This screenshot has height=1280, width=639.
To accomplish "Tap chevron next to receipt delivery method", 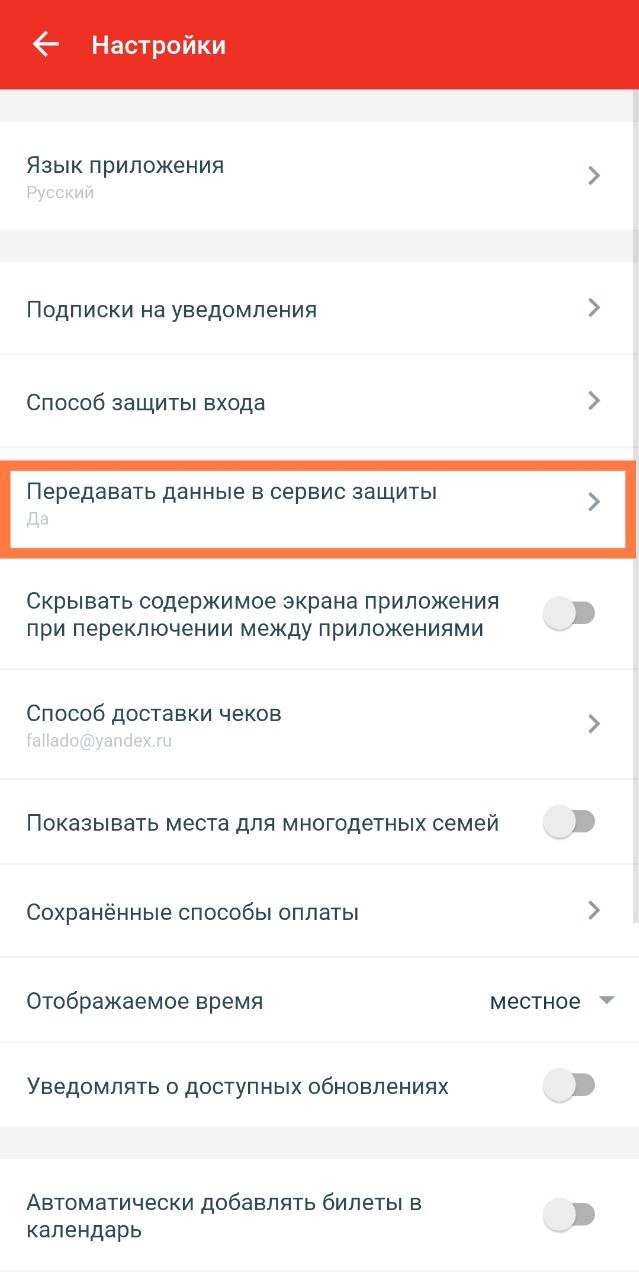I will click(x=594, y=723).
